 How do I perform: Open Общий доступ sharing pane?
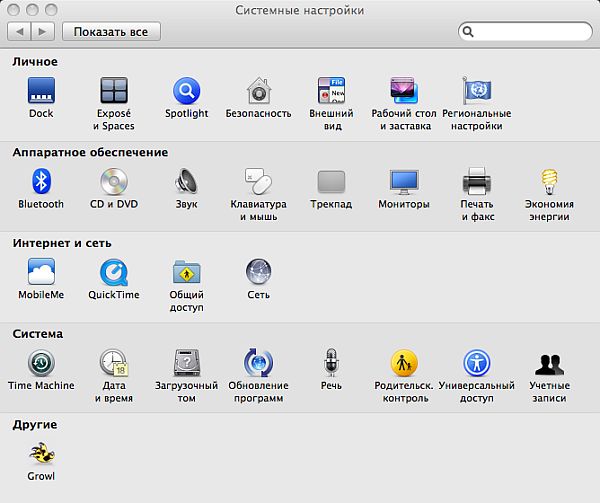point(186,272)
